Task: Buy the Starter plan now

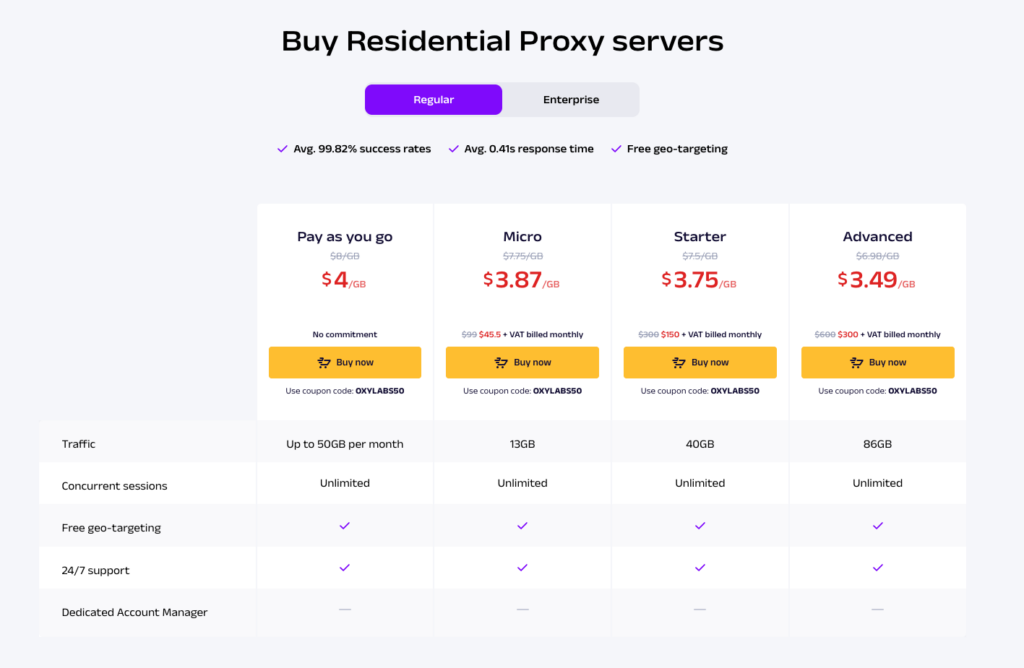Action: [x=700, y=362]
